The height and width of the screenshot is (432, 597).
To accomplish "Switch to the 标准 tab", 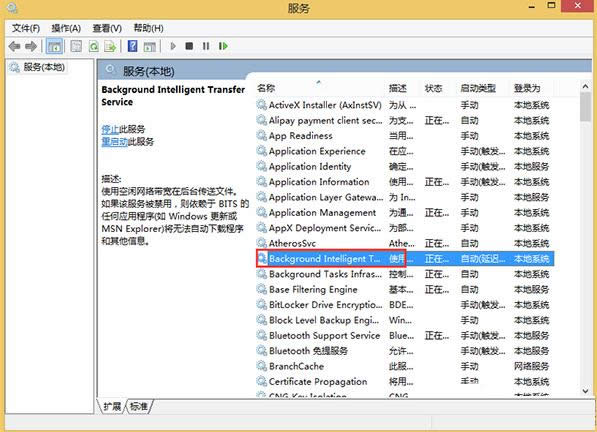I will [x=139, y=406].
